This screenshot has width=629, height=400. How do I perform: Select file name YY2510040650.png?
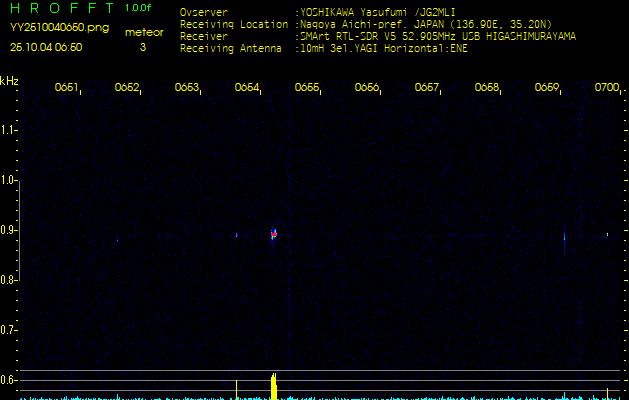(59, 27)
